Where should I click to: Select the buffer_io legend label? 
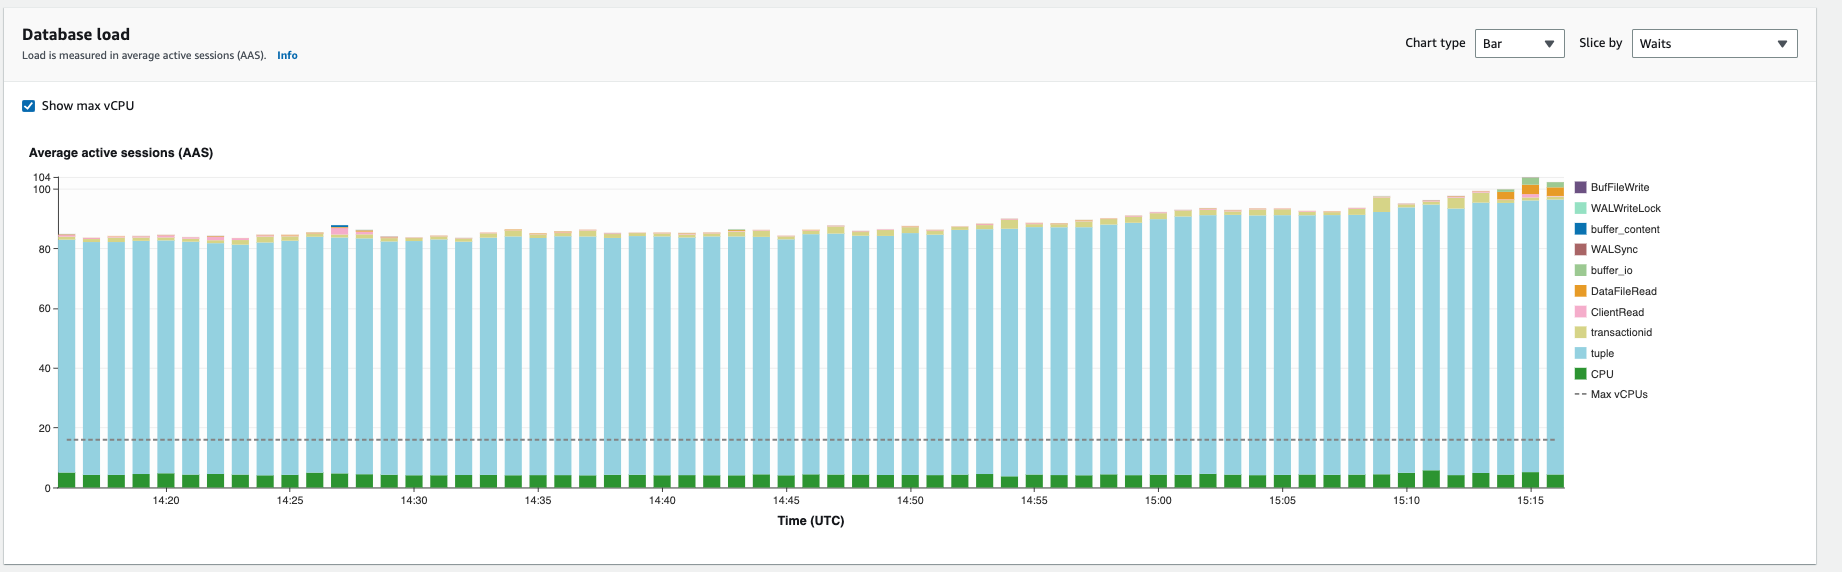pos(1611,270)
